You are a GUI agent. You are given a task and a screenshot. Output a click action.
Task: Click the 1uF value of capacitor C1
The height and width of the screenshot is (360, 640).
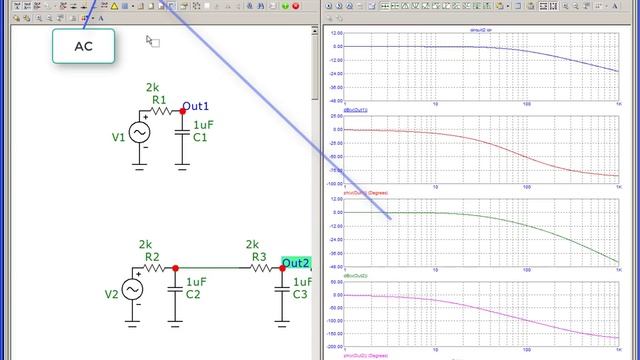point(203,125)
